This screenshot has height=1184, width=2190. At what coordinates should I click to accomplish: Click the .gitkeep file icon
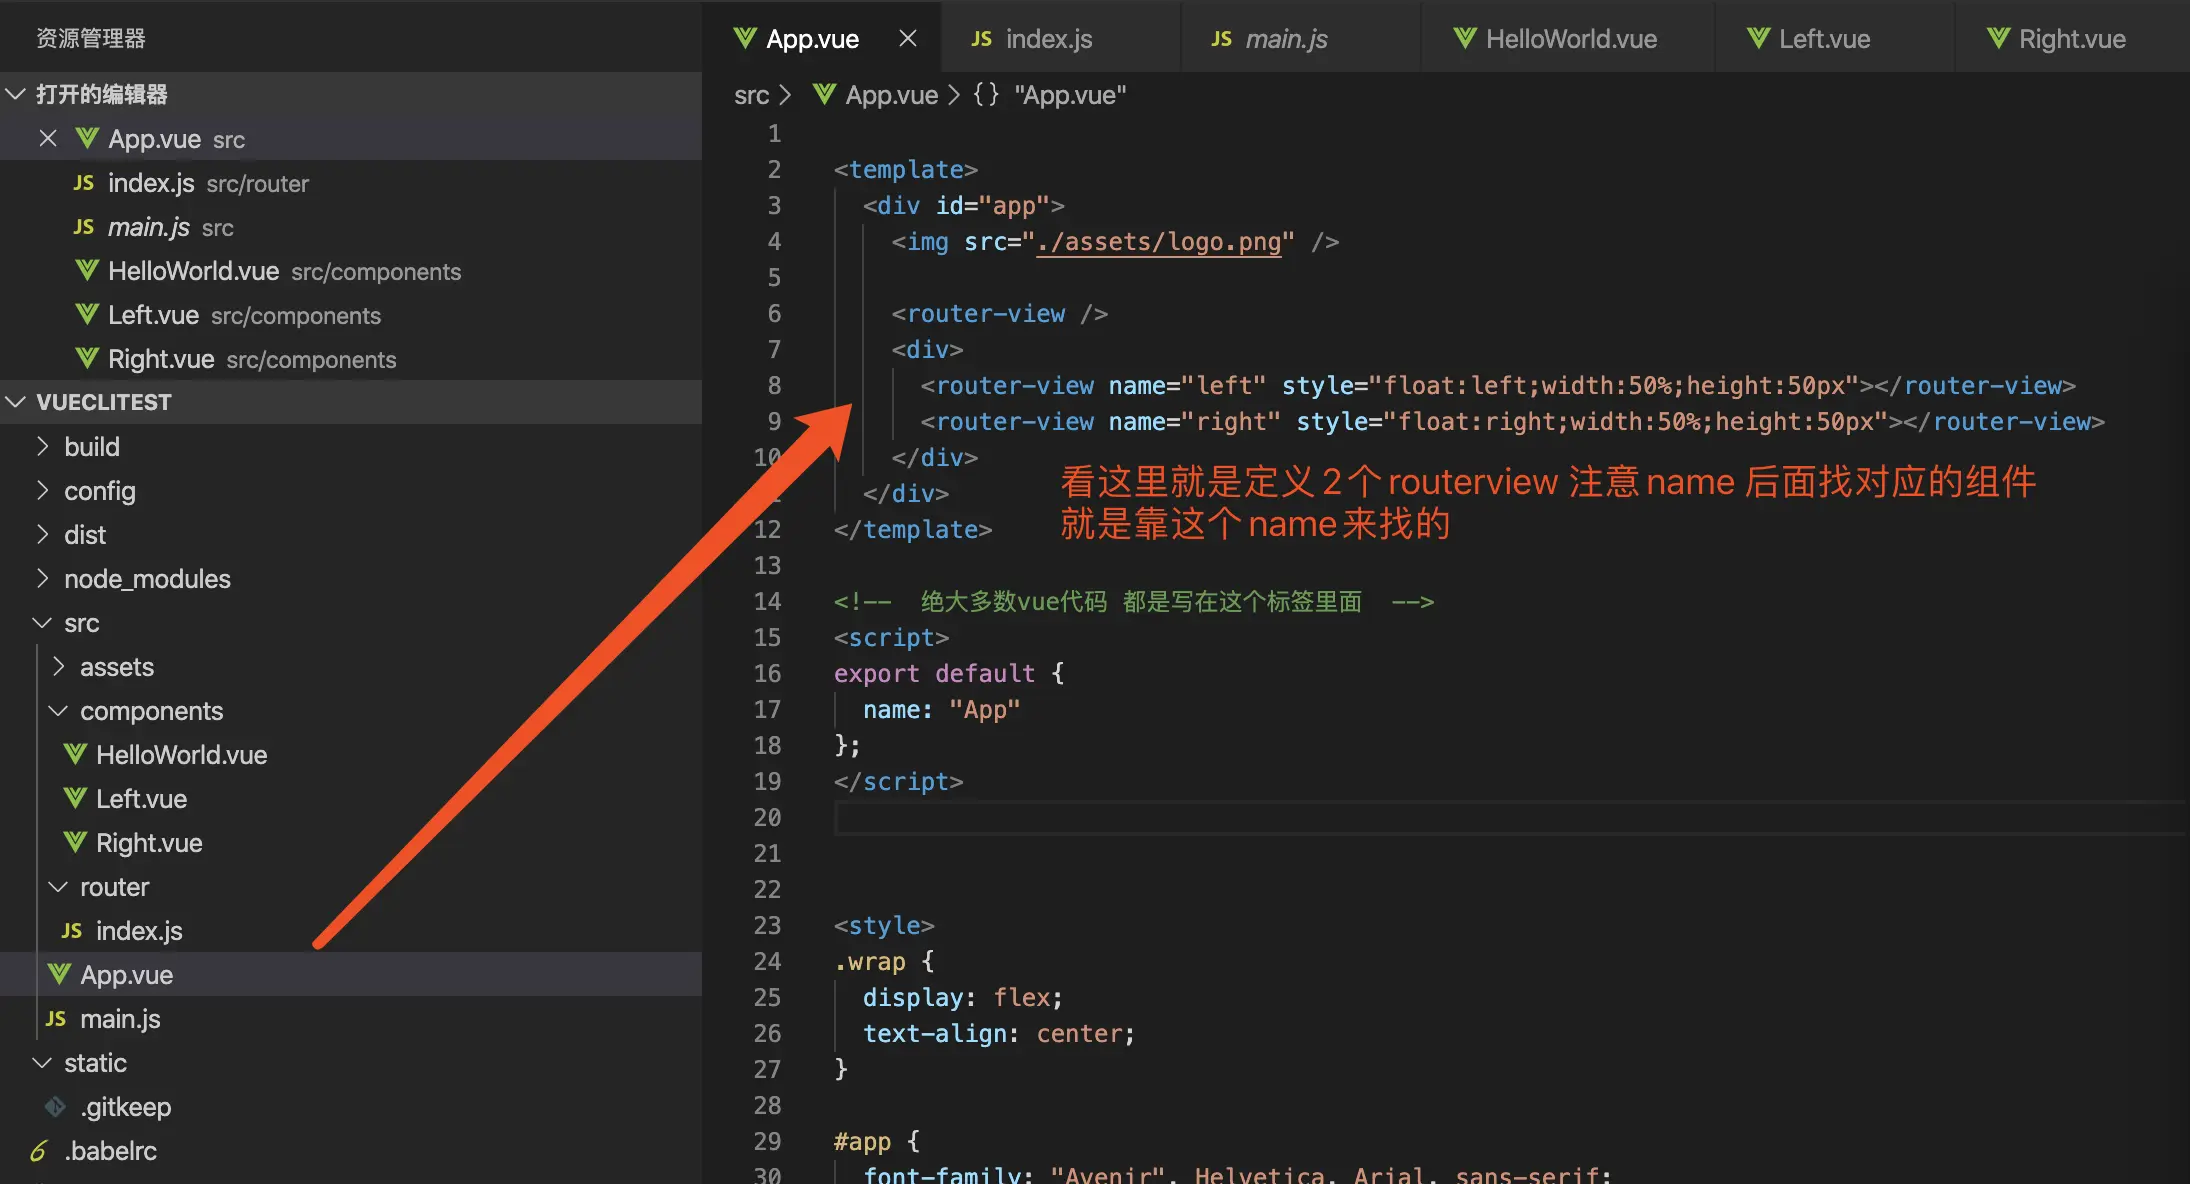click(56, 1107)
